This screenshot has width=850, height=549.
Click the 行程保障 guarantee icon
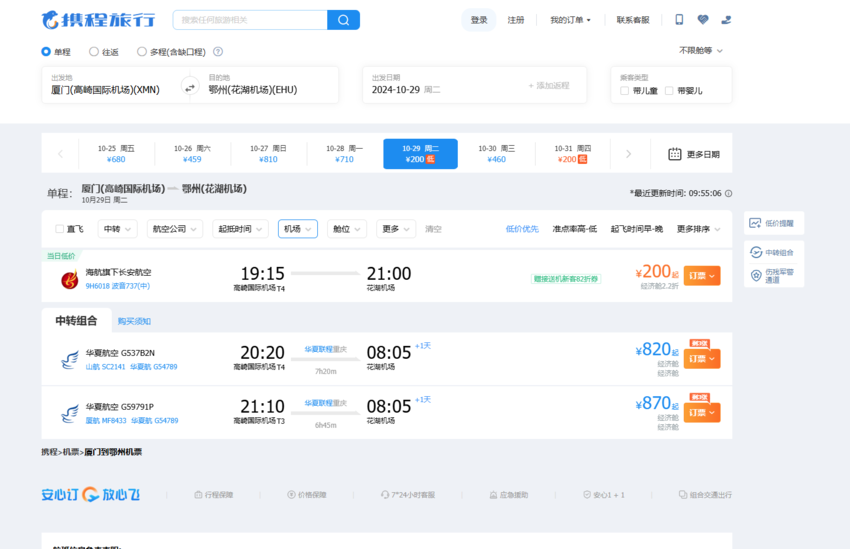tap(198, 495)
